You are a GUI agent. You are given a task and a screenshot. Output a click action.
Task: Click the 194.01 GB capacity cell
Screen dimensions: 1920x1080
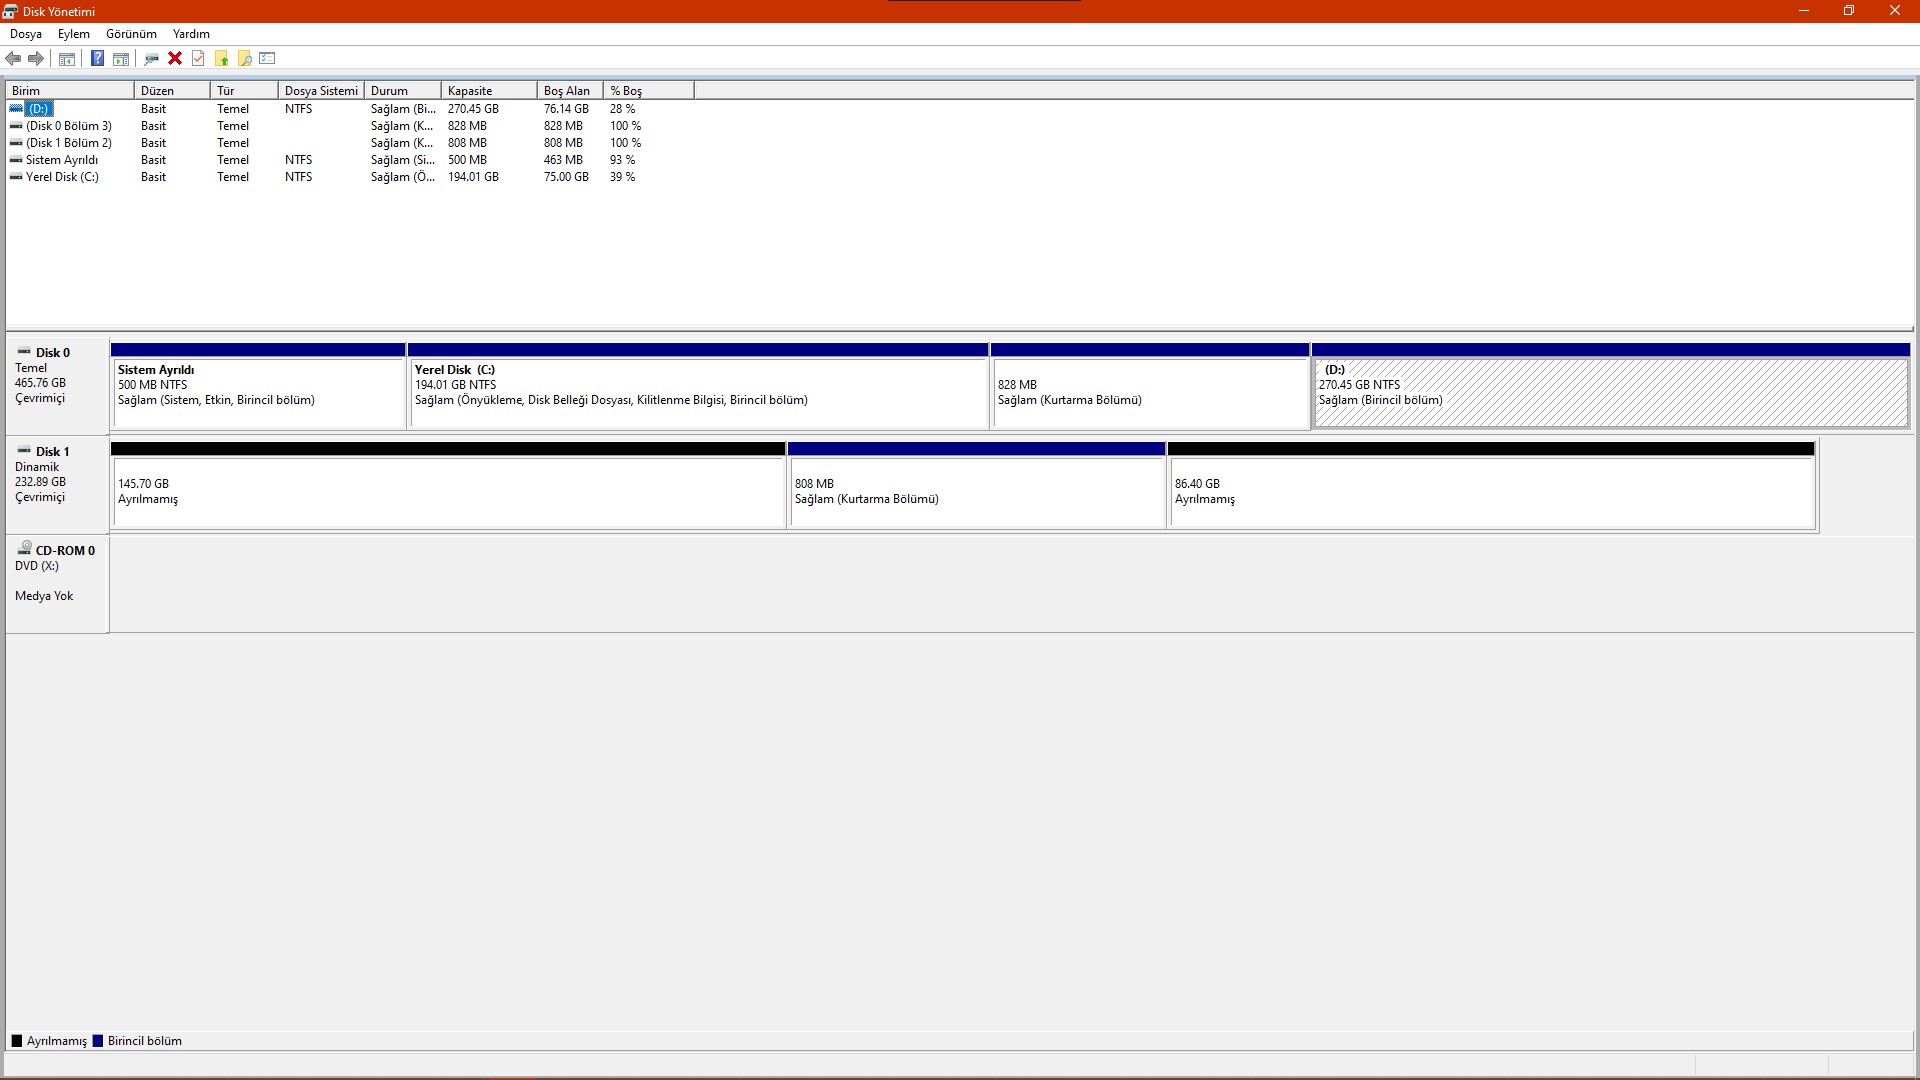[473, 177]
